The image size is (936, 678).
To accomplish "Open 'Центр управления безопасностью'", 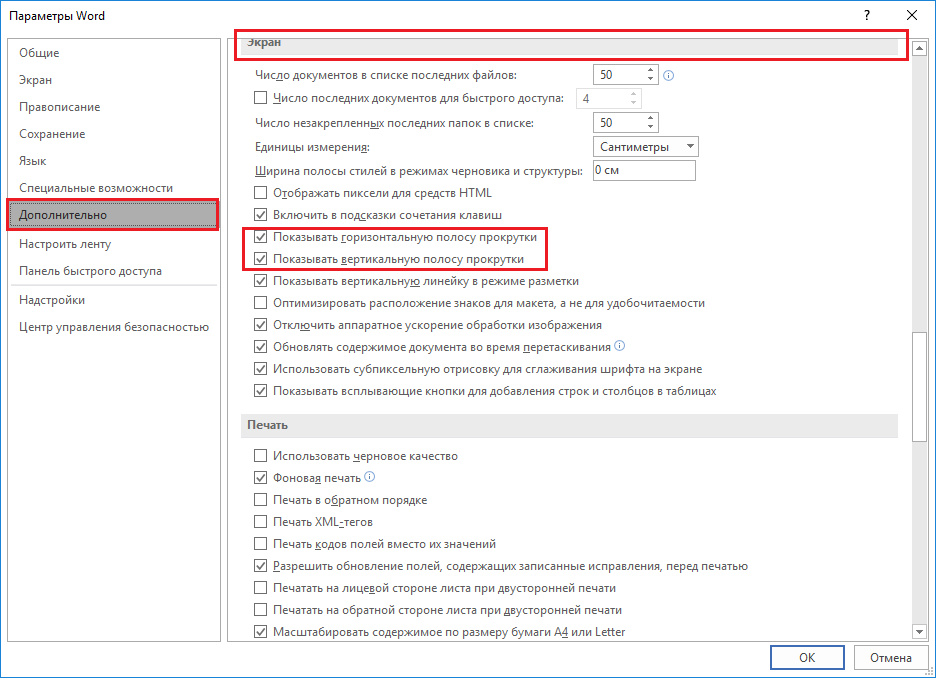I will coord(113,326).
